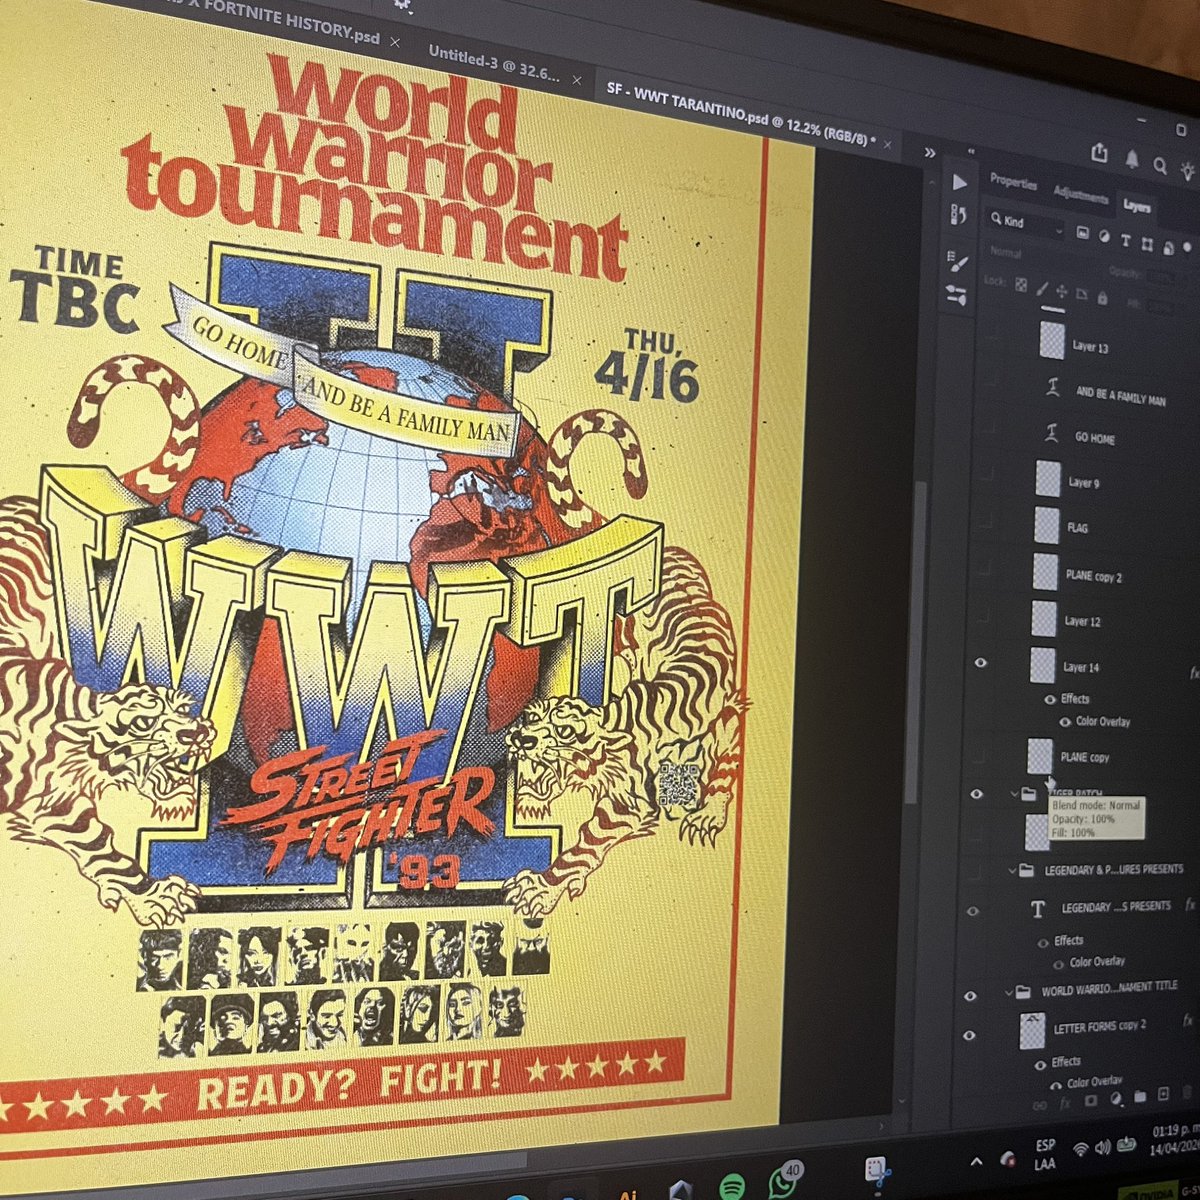Open Snipping Tool from the taskbar

click(878, 1170)
